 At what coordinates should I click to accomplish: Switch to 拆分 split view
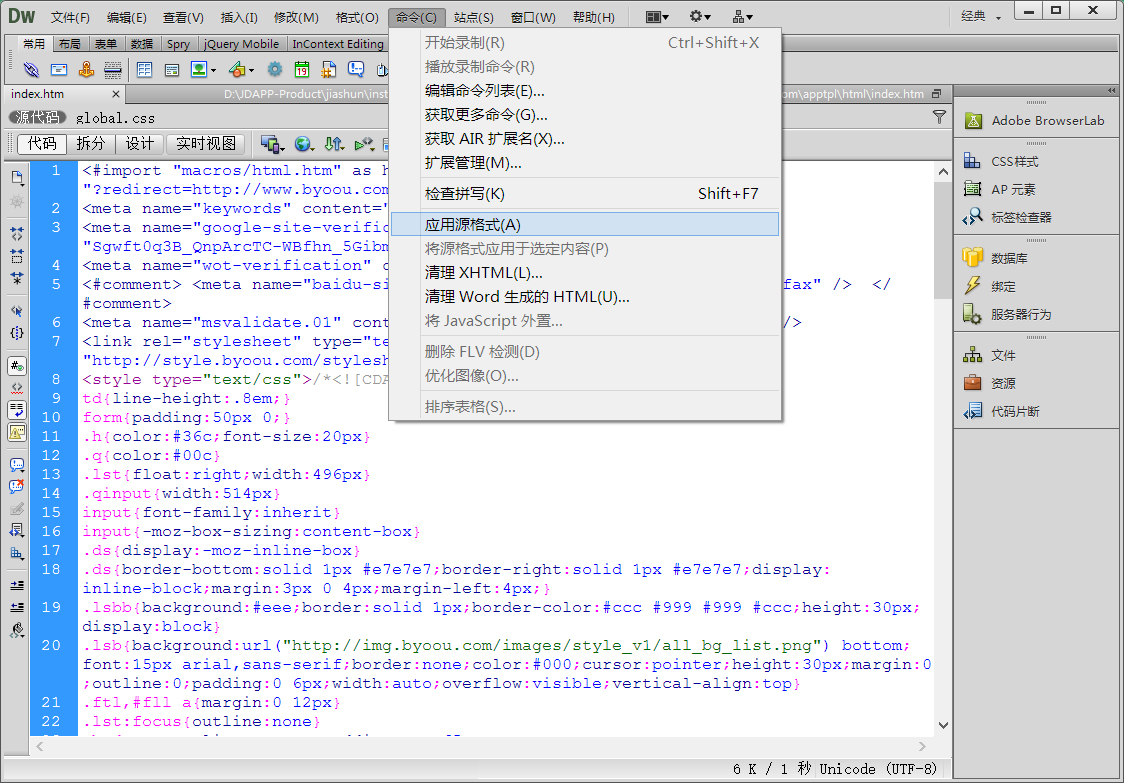click(x=91, y=144)
